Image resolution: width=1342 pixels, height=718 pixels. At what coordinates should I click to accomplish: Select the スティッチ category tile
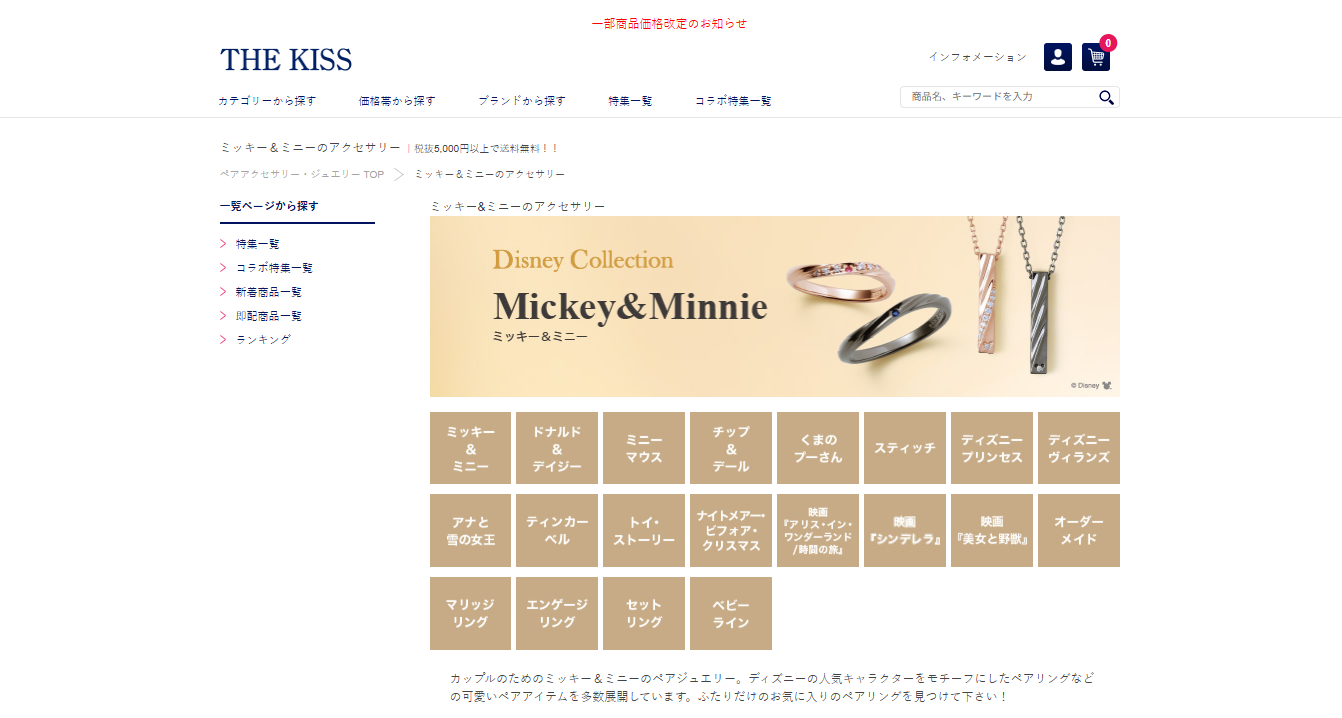click(x=905, y=448)
